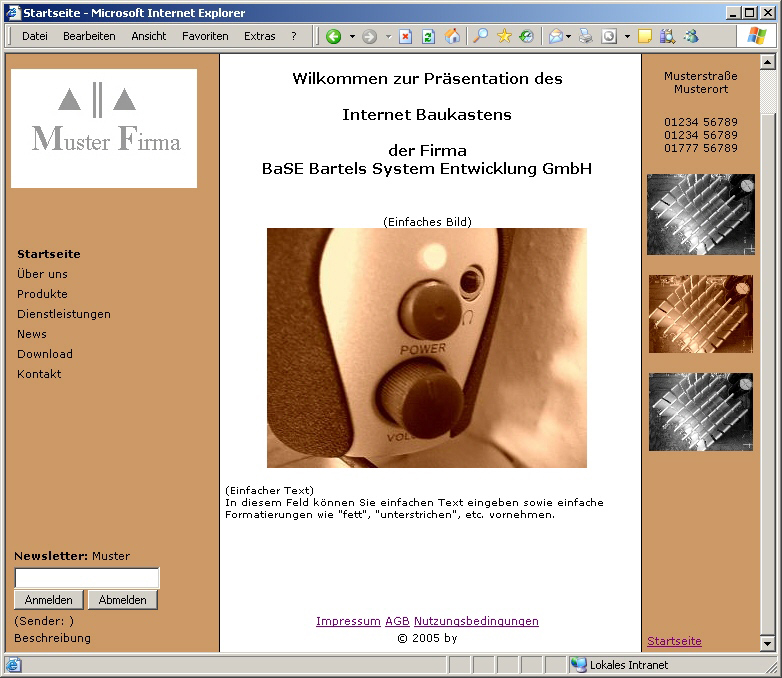Open the History icon
782x678 pixels.
click(x=526, y=36)
